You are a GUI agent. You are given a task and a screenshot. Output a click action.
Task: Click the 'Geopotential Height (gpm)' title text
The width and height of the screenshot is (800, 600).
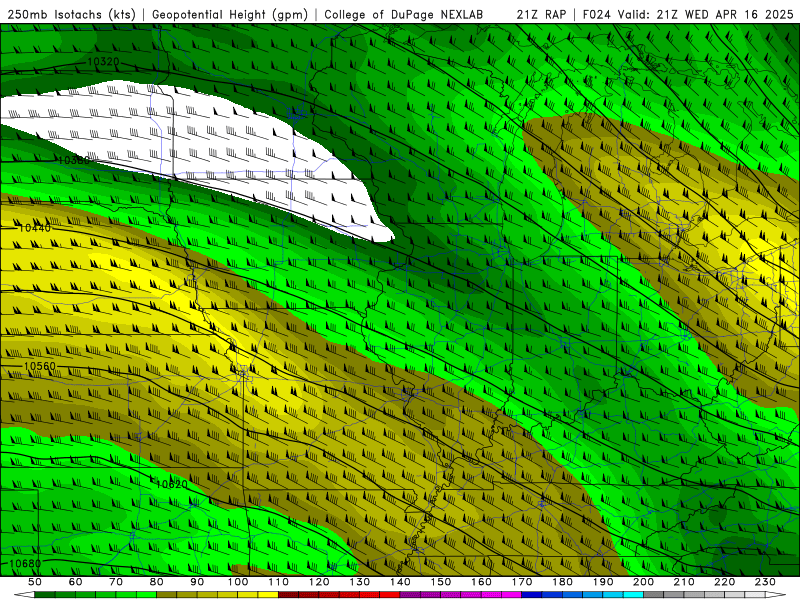pos(230,14)
